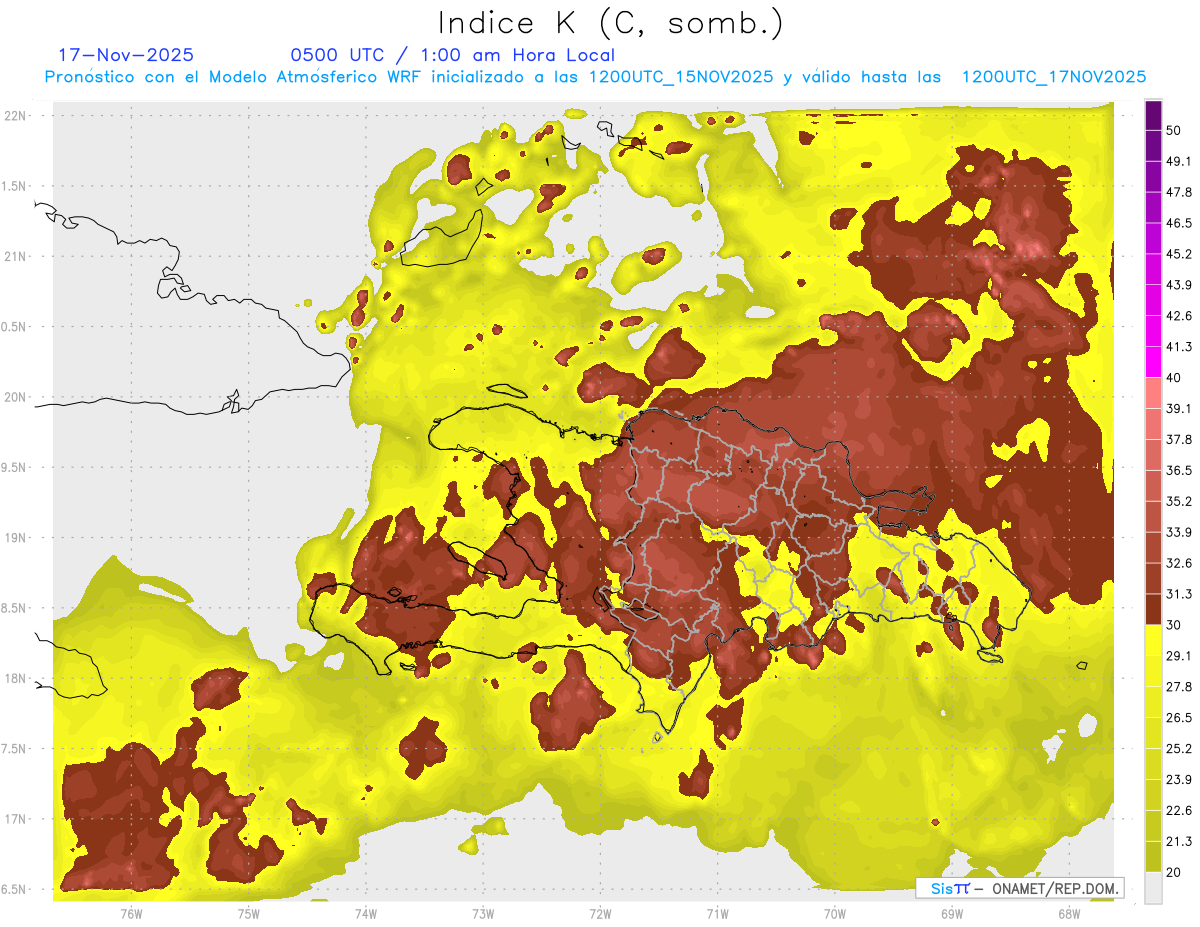Click the colorbar value "33.9"
The width and height of the screenshot is (1200, 927).
click(1179, 532)
